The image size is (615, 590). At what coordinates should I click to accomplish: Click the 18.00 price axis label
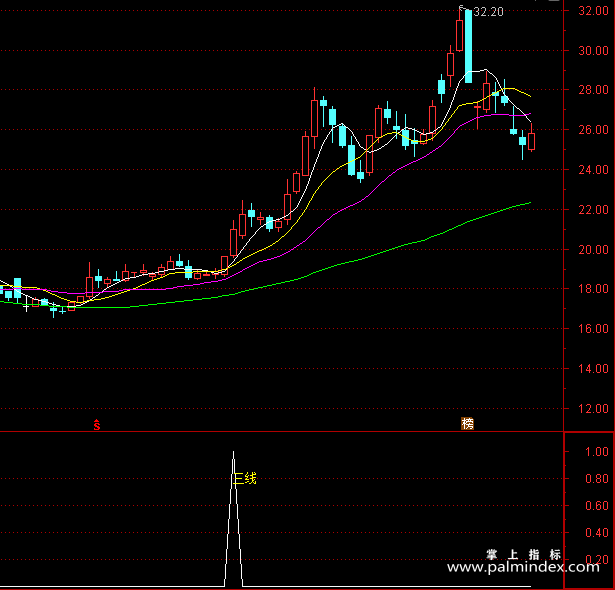click(x=593, y=289)
